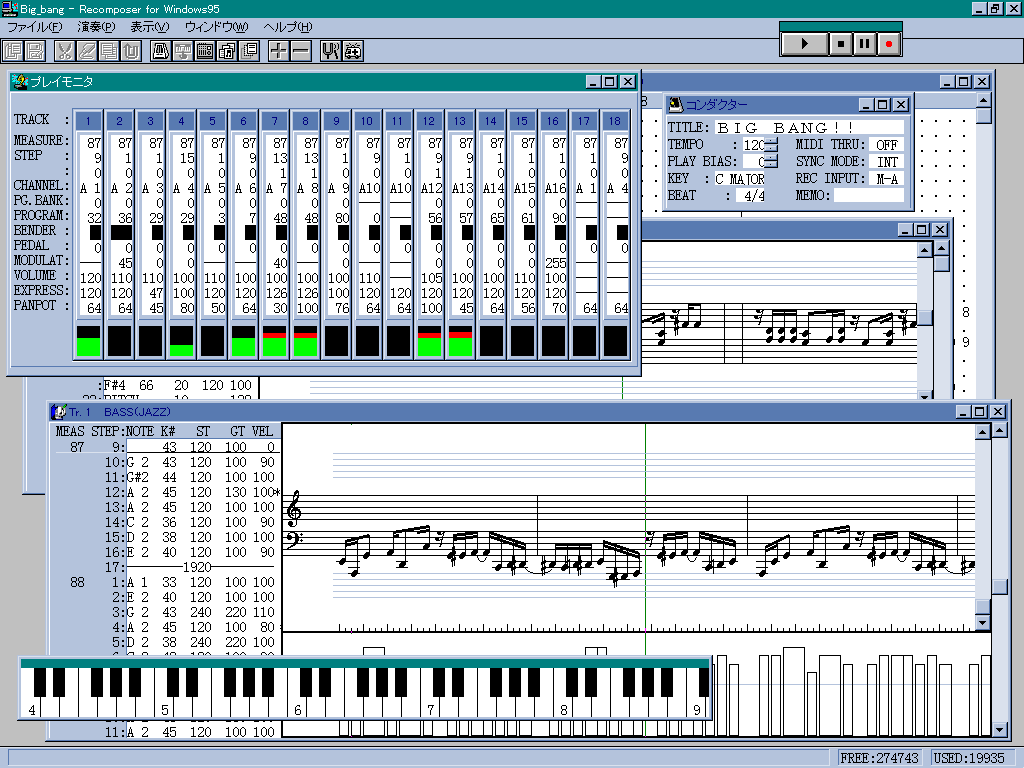Change the REC INPUT M-A field
Screen dimensions: 1024x768
[886, 179]
